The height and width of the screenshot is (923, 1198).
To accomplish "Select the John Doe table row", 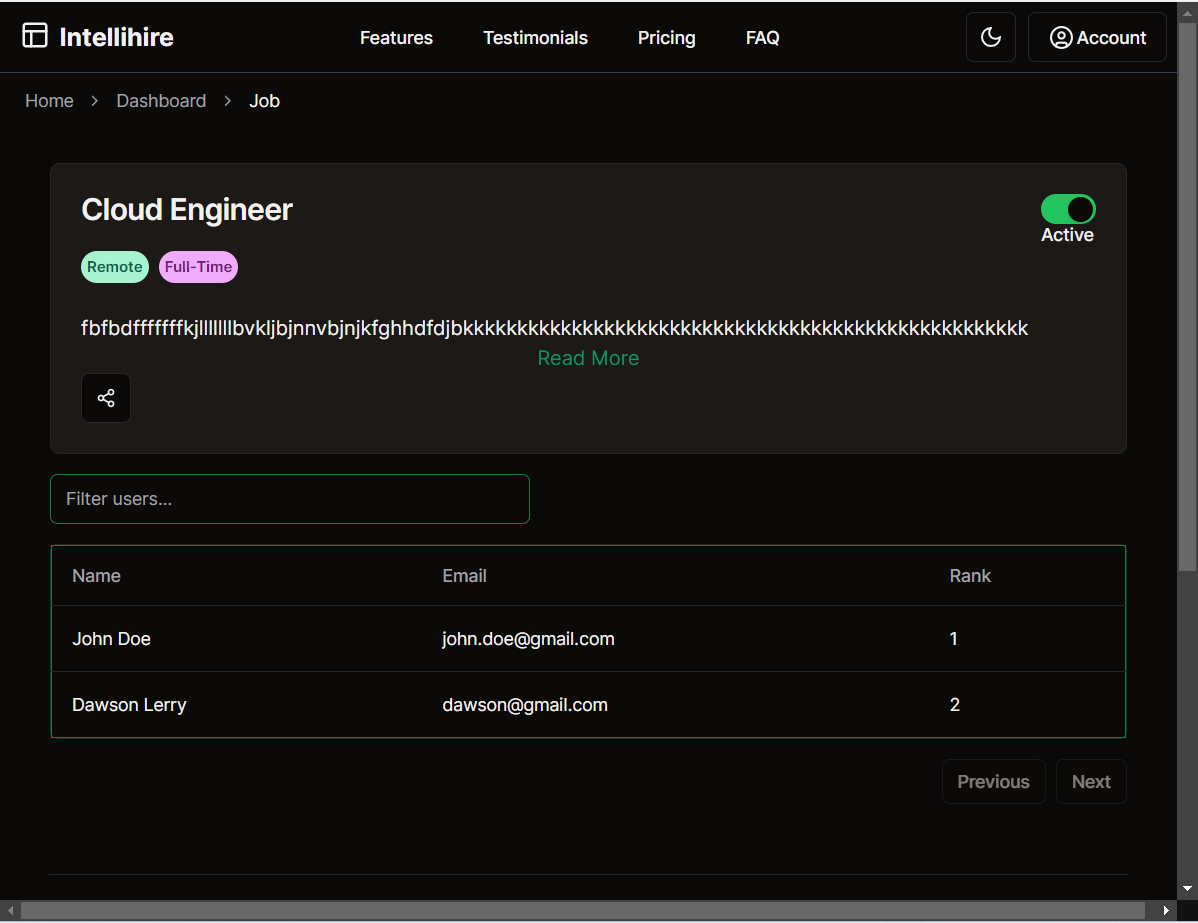I will pos(588,639).
